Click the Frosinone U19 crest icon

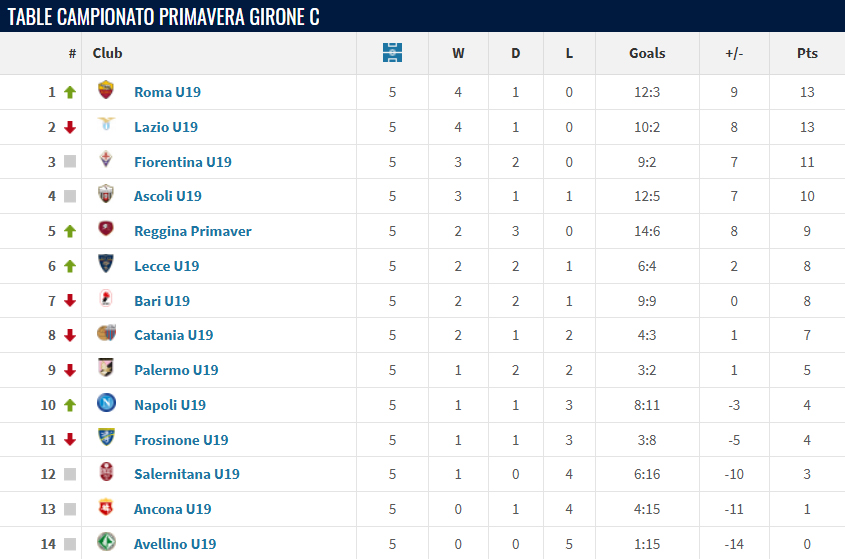(x=106, y=439)
